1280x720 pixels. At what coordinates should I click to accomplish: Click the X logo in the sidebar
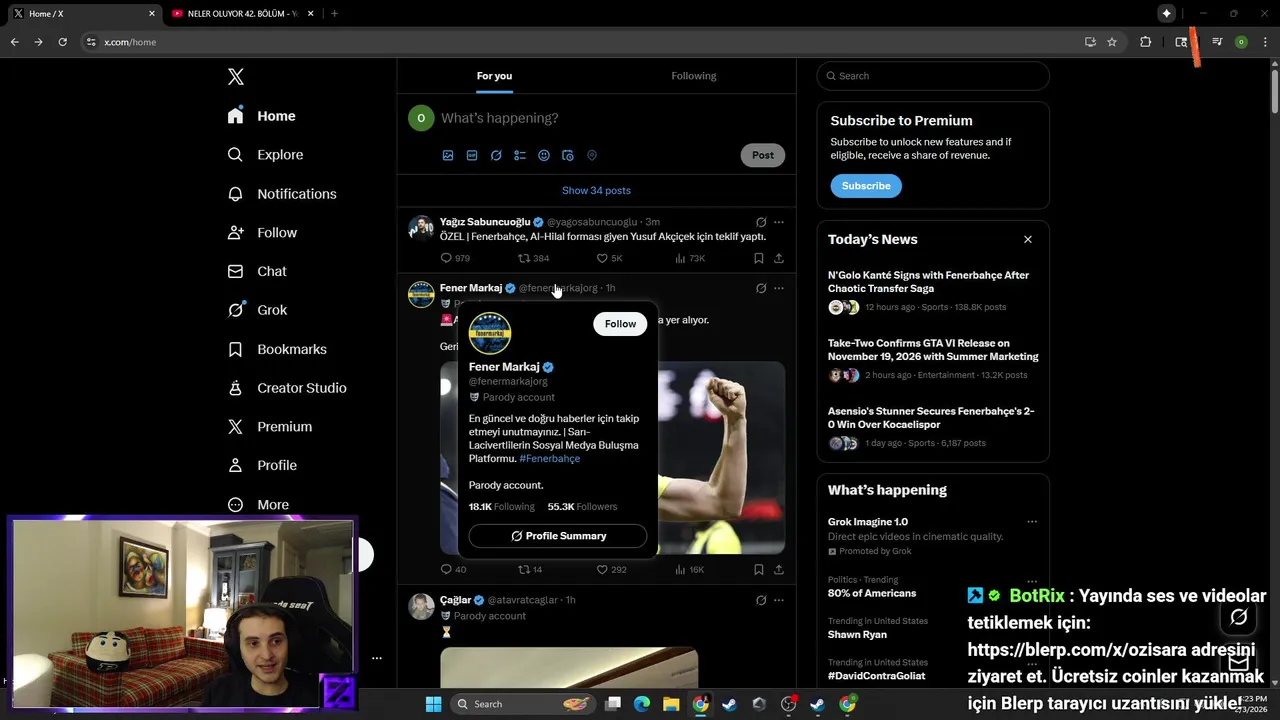coord(236,77)
